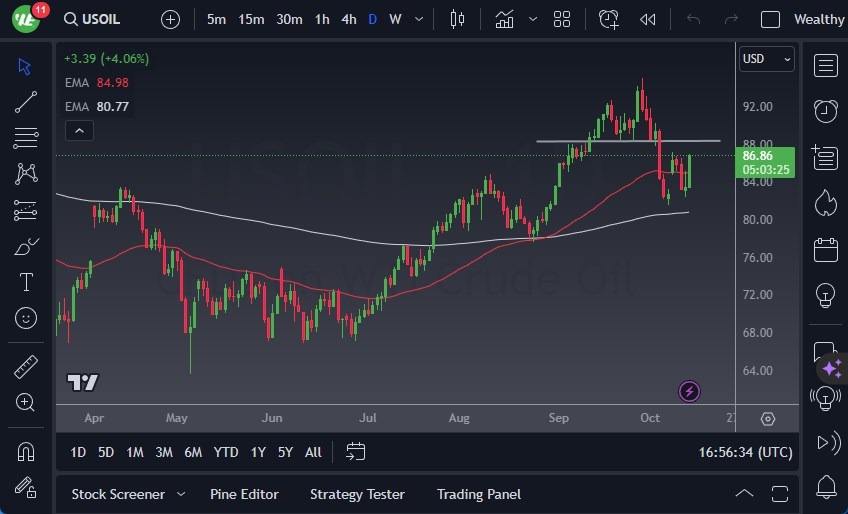Screen dimensions: 848x514
Task: Open the watchlist panel icon
Action: pos(825,66)
